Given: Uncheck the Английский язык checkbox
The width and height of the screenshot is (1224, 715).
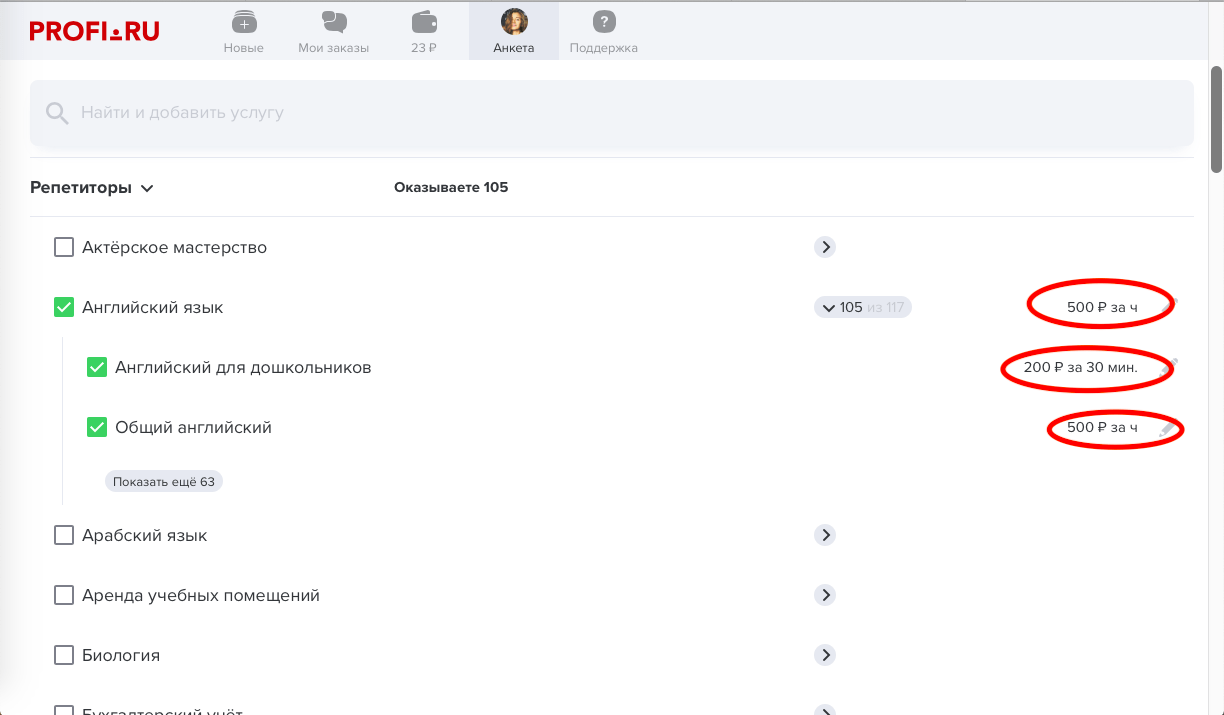Looking at the screenshot, I should (64, 307).
